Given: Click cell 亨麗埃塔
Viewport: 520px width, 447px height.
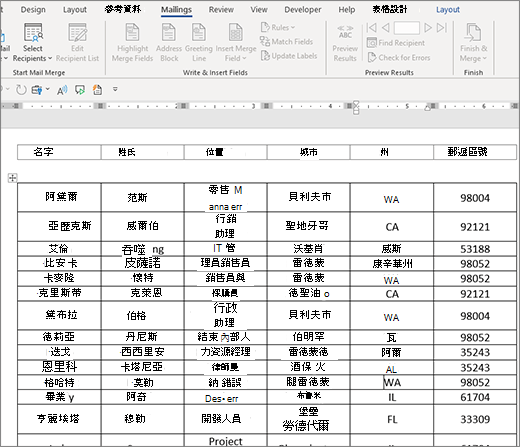Looking at the screenshot, I should click(59, 419).
